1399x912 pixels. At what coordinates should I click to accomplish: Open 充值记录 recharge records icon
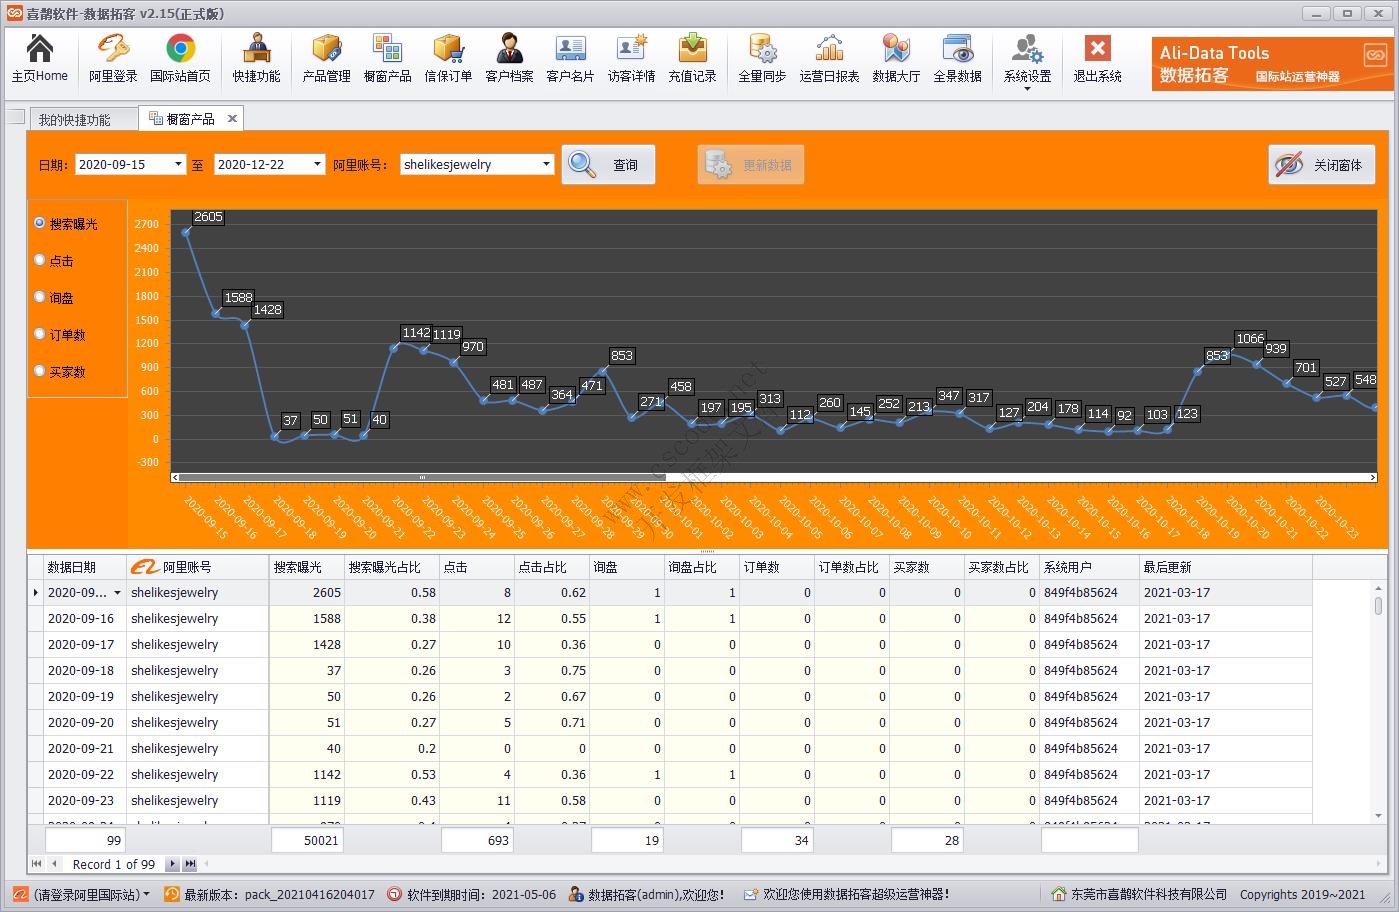pos(692,58)
